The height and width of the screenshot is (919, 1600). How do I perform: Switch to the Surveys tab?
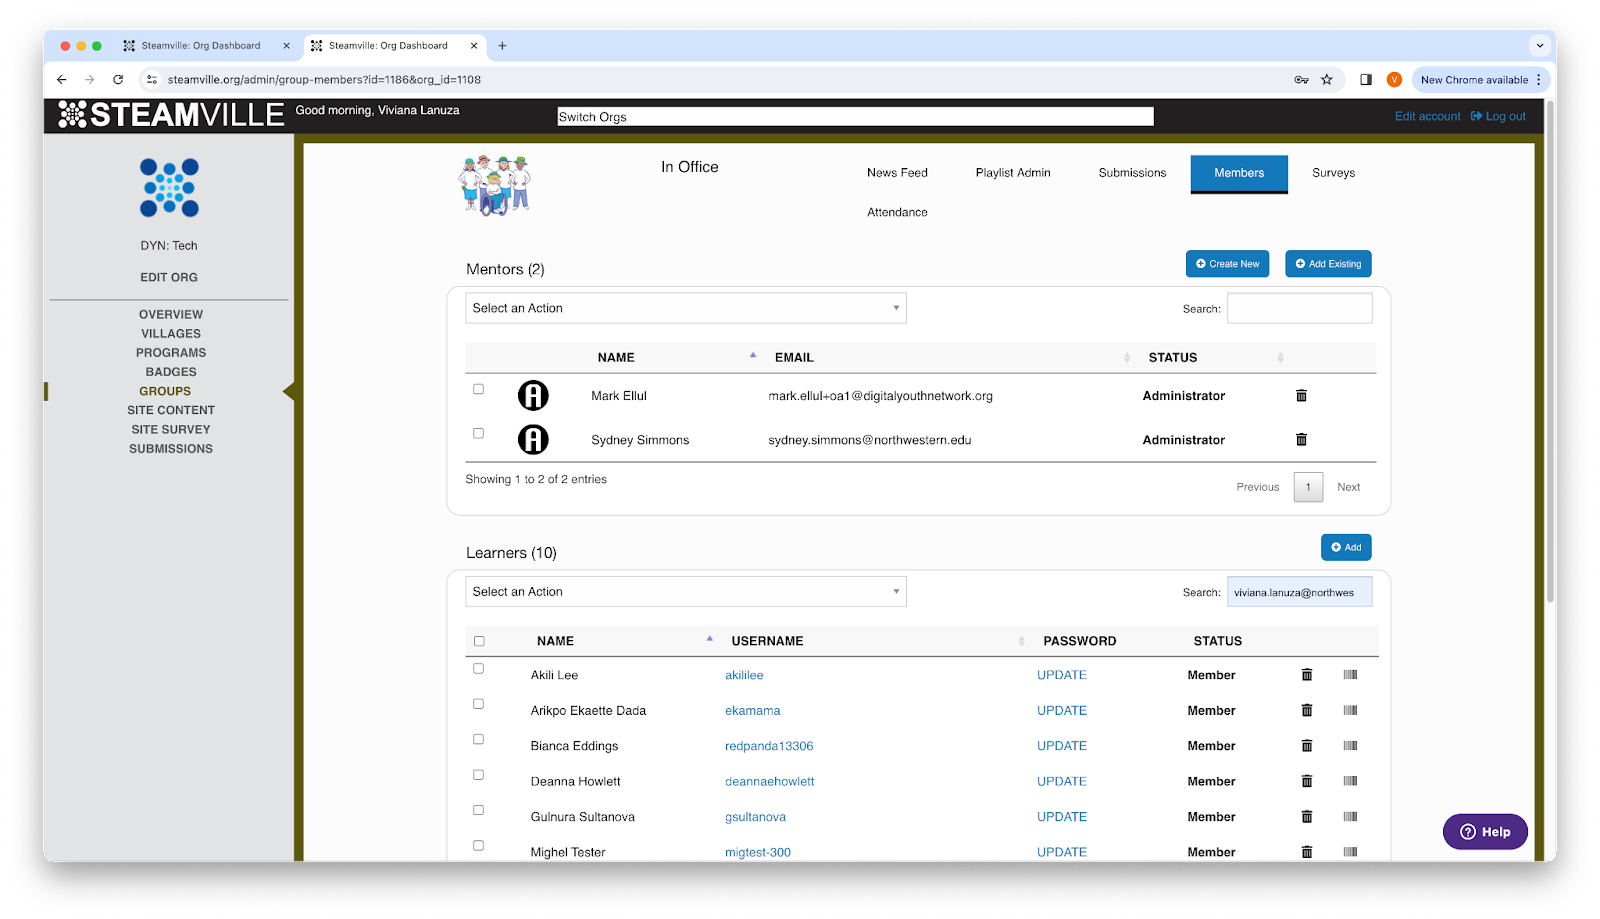point(1333,173)
